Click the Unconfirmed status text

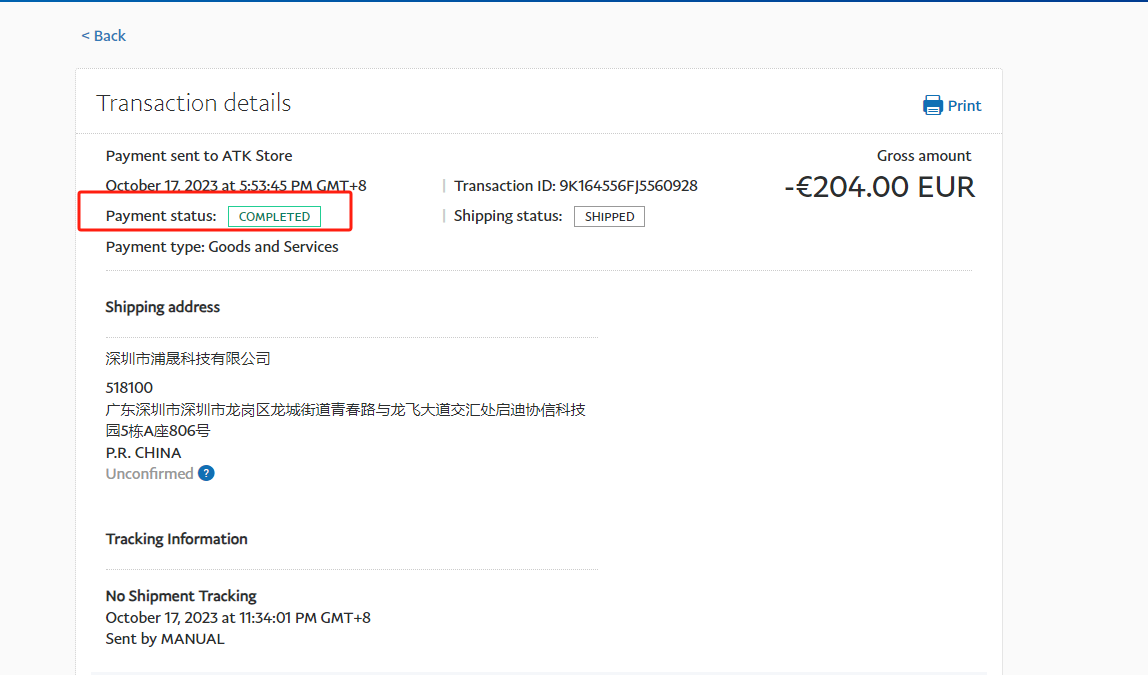pos(149,474)
